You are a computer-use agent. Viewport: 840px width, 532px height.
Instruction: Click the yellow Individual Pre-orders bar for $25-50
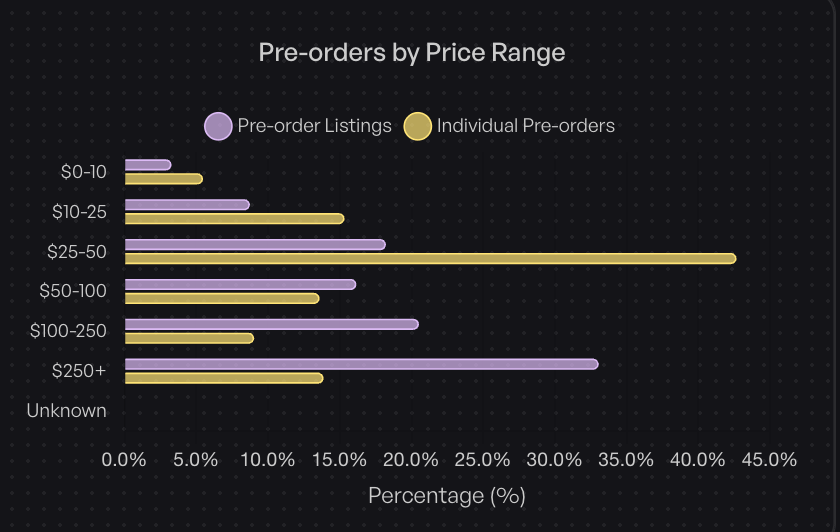coord(430,259)
